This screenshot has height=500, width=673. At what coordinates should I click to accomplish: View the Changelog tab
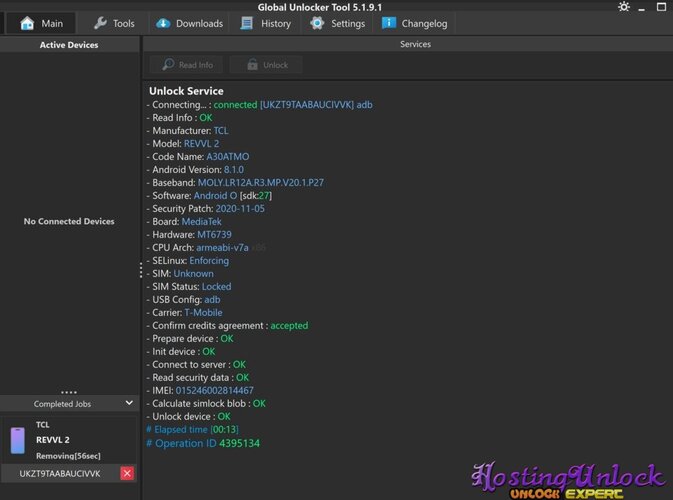pyautogui.click(x=414, y=23)
